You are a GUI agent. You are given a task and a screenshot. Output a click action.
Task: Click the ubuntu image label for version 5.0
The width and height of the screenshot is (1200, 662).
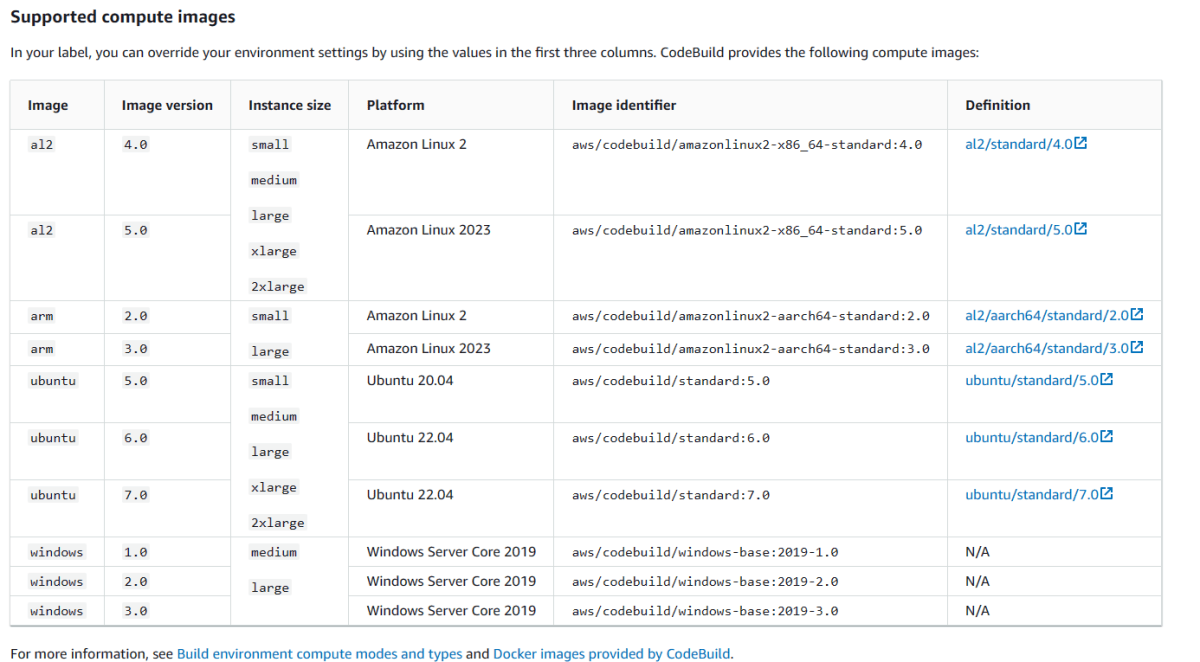click(53, 381)
